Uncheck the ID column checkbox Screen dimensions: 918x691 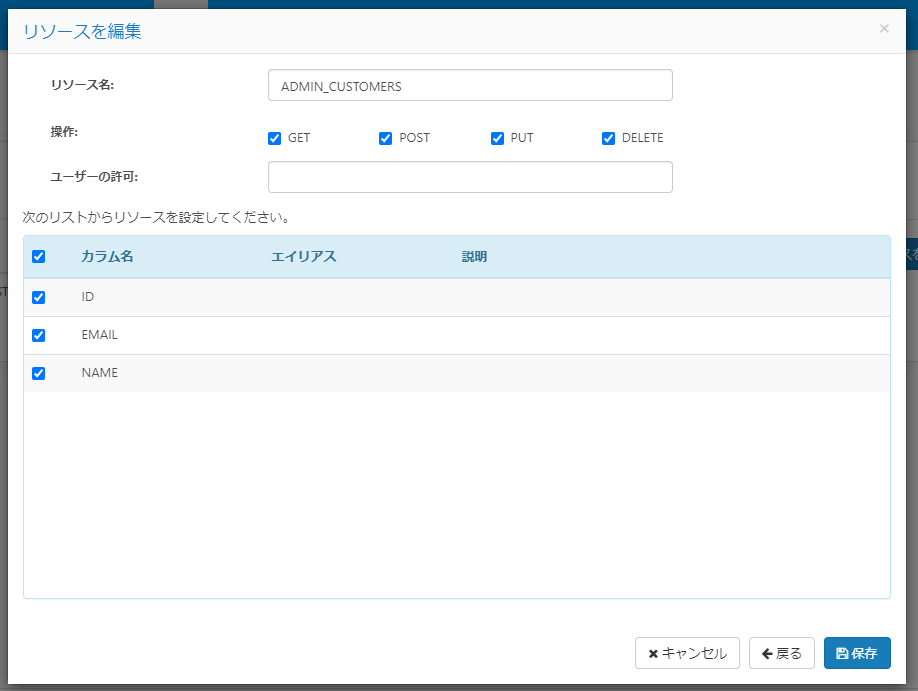pyautogui.click(x=39, y=297)
